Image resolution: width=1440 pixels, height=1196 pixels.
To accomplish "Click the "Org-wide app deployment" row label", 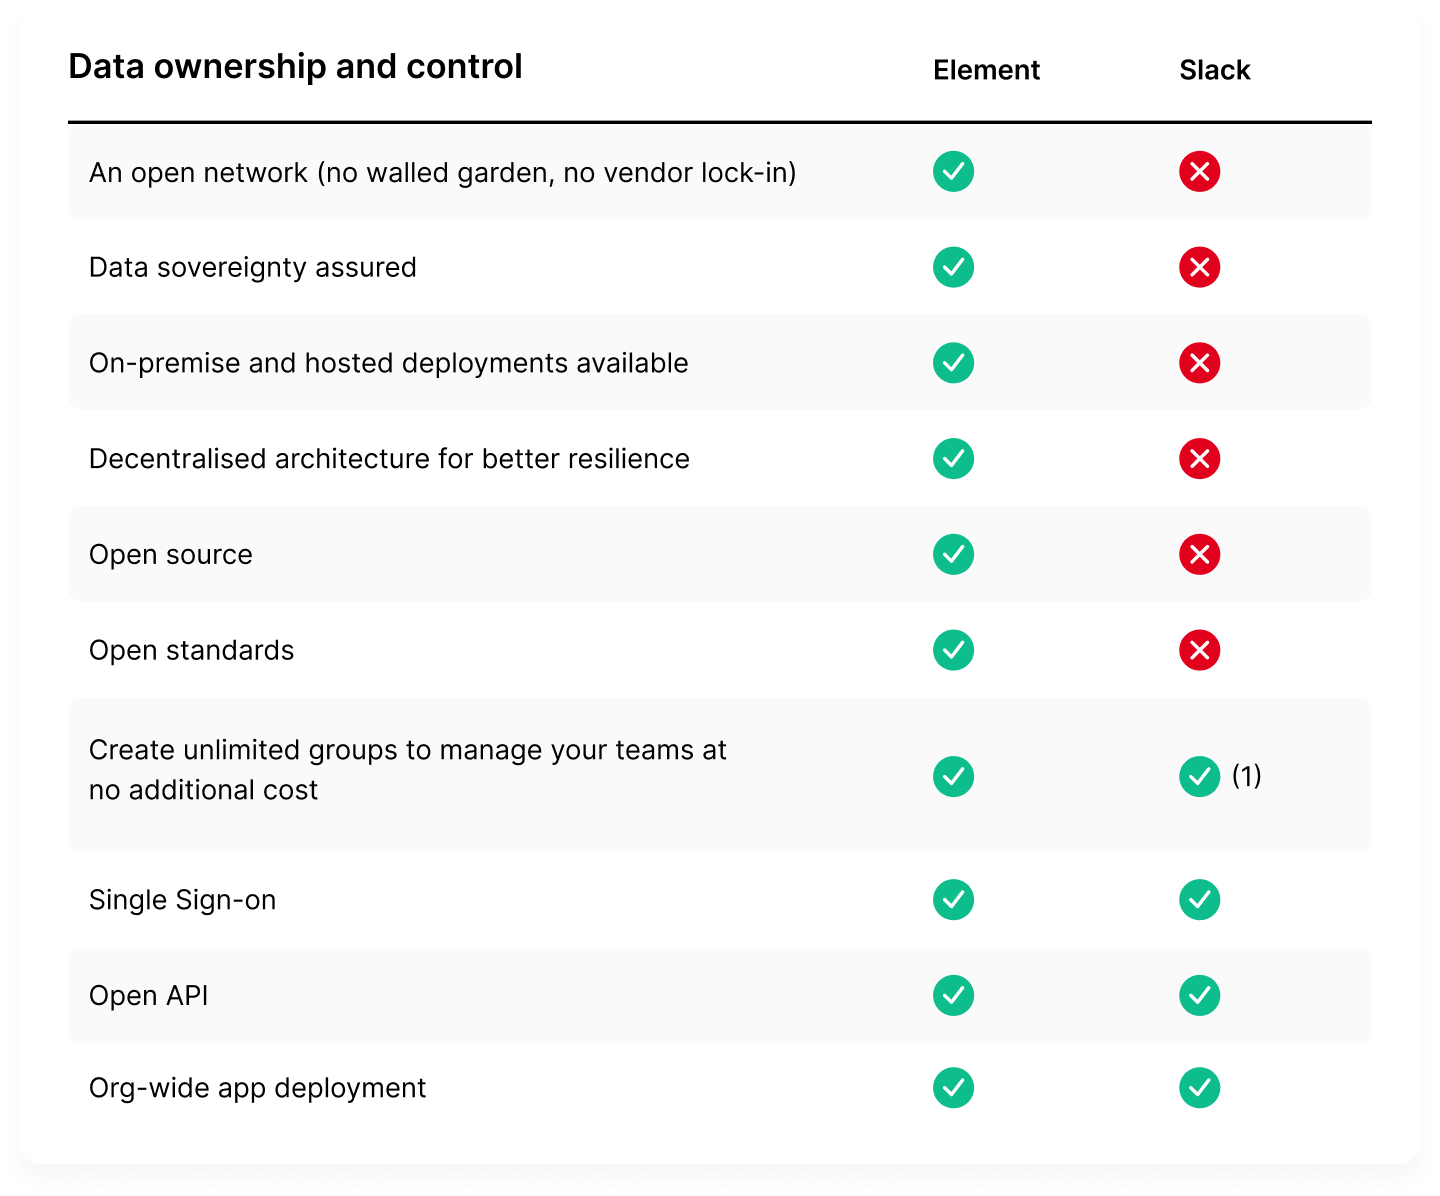I will 257,1088.
